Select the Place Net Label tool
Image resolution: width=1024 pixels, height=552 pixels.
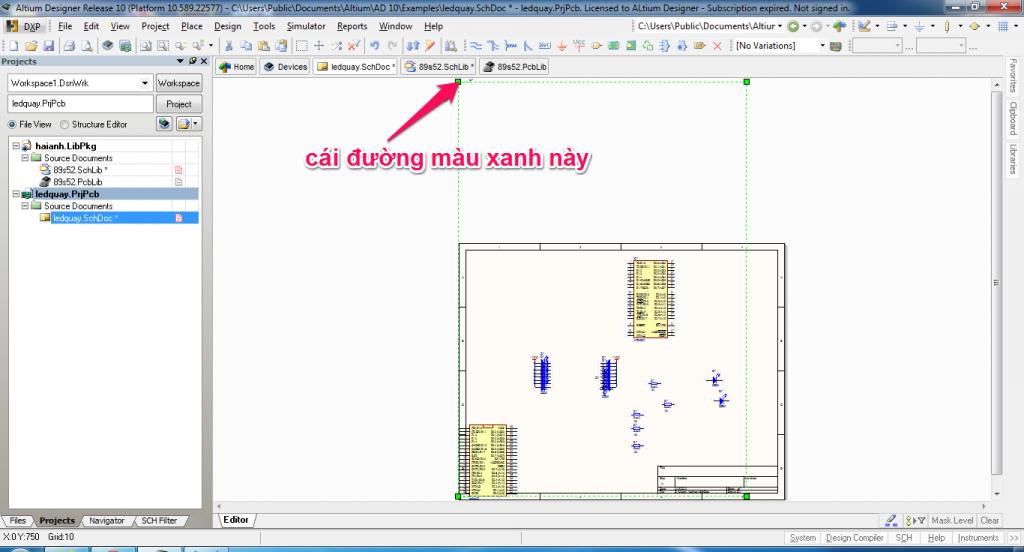point(545,46)
